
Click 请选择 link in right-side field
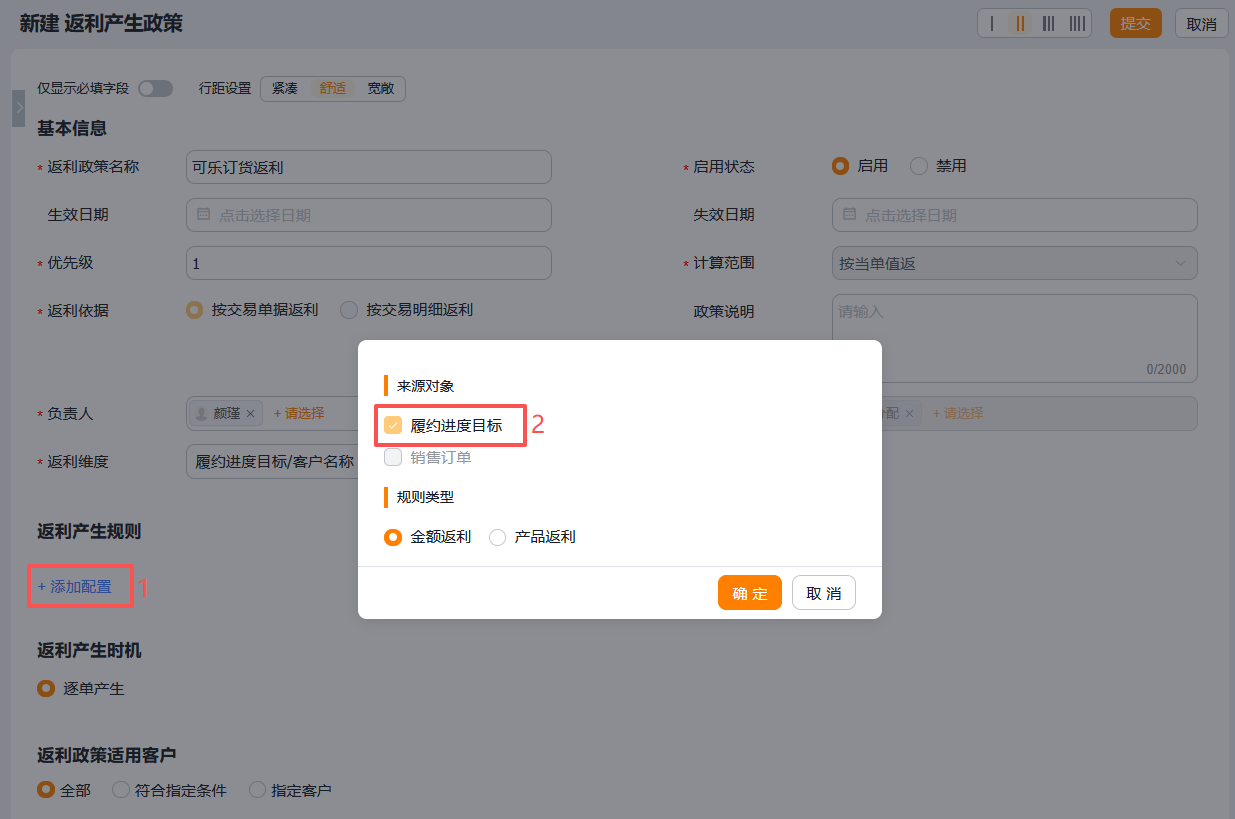point(958,413)
